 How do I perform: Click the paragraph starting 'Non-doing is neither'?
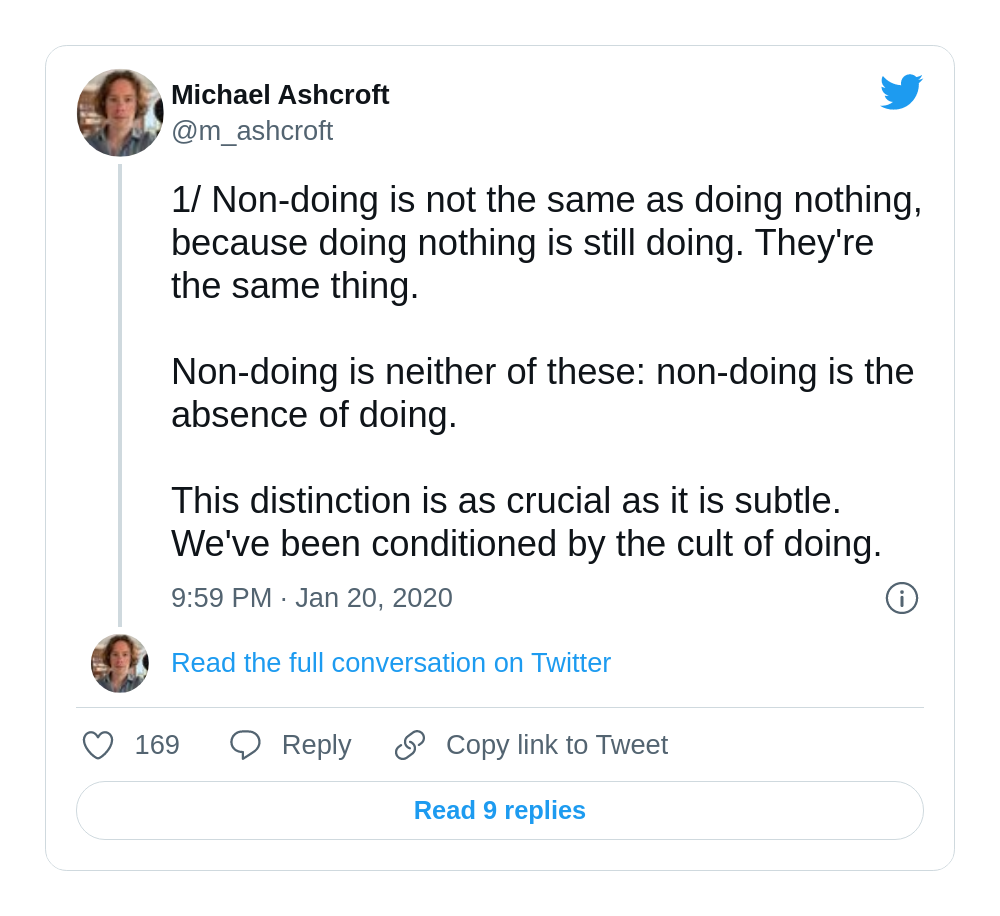(x=543, y=393)
